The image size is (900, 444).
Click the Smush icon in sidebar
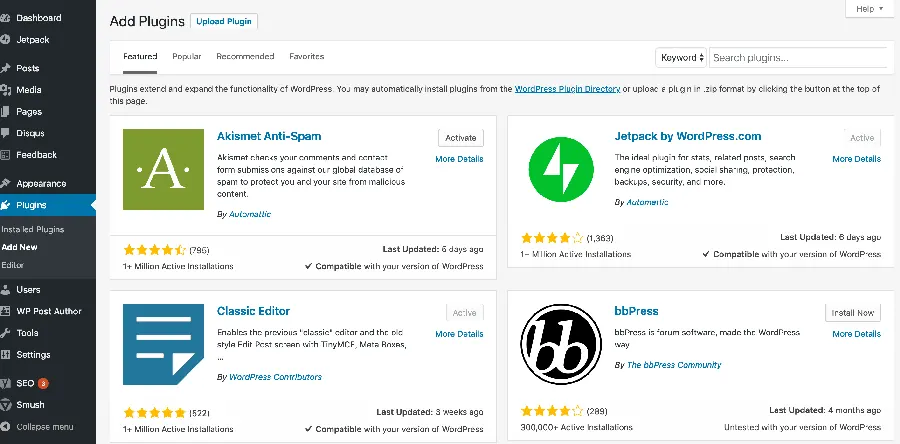point(5,405)
